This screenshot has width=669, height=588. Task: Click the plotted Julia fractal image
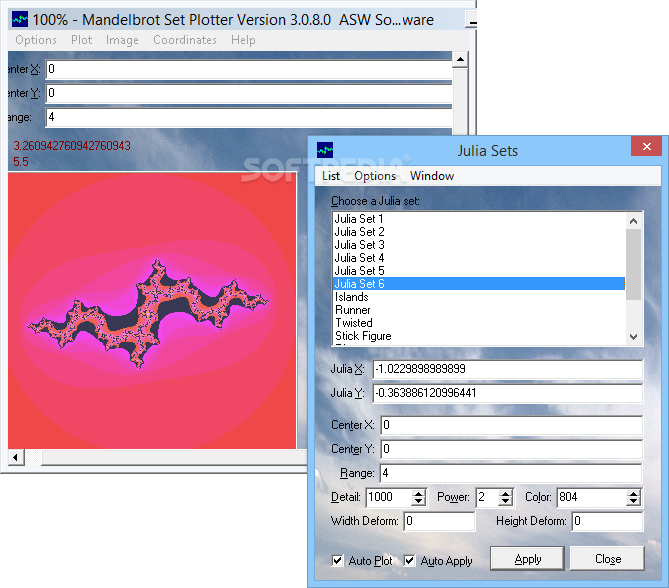[x=152, y=310]
